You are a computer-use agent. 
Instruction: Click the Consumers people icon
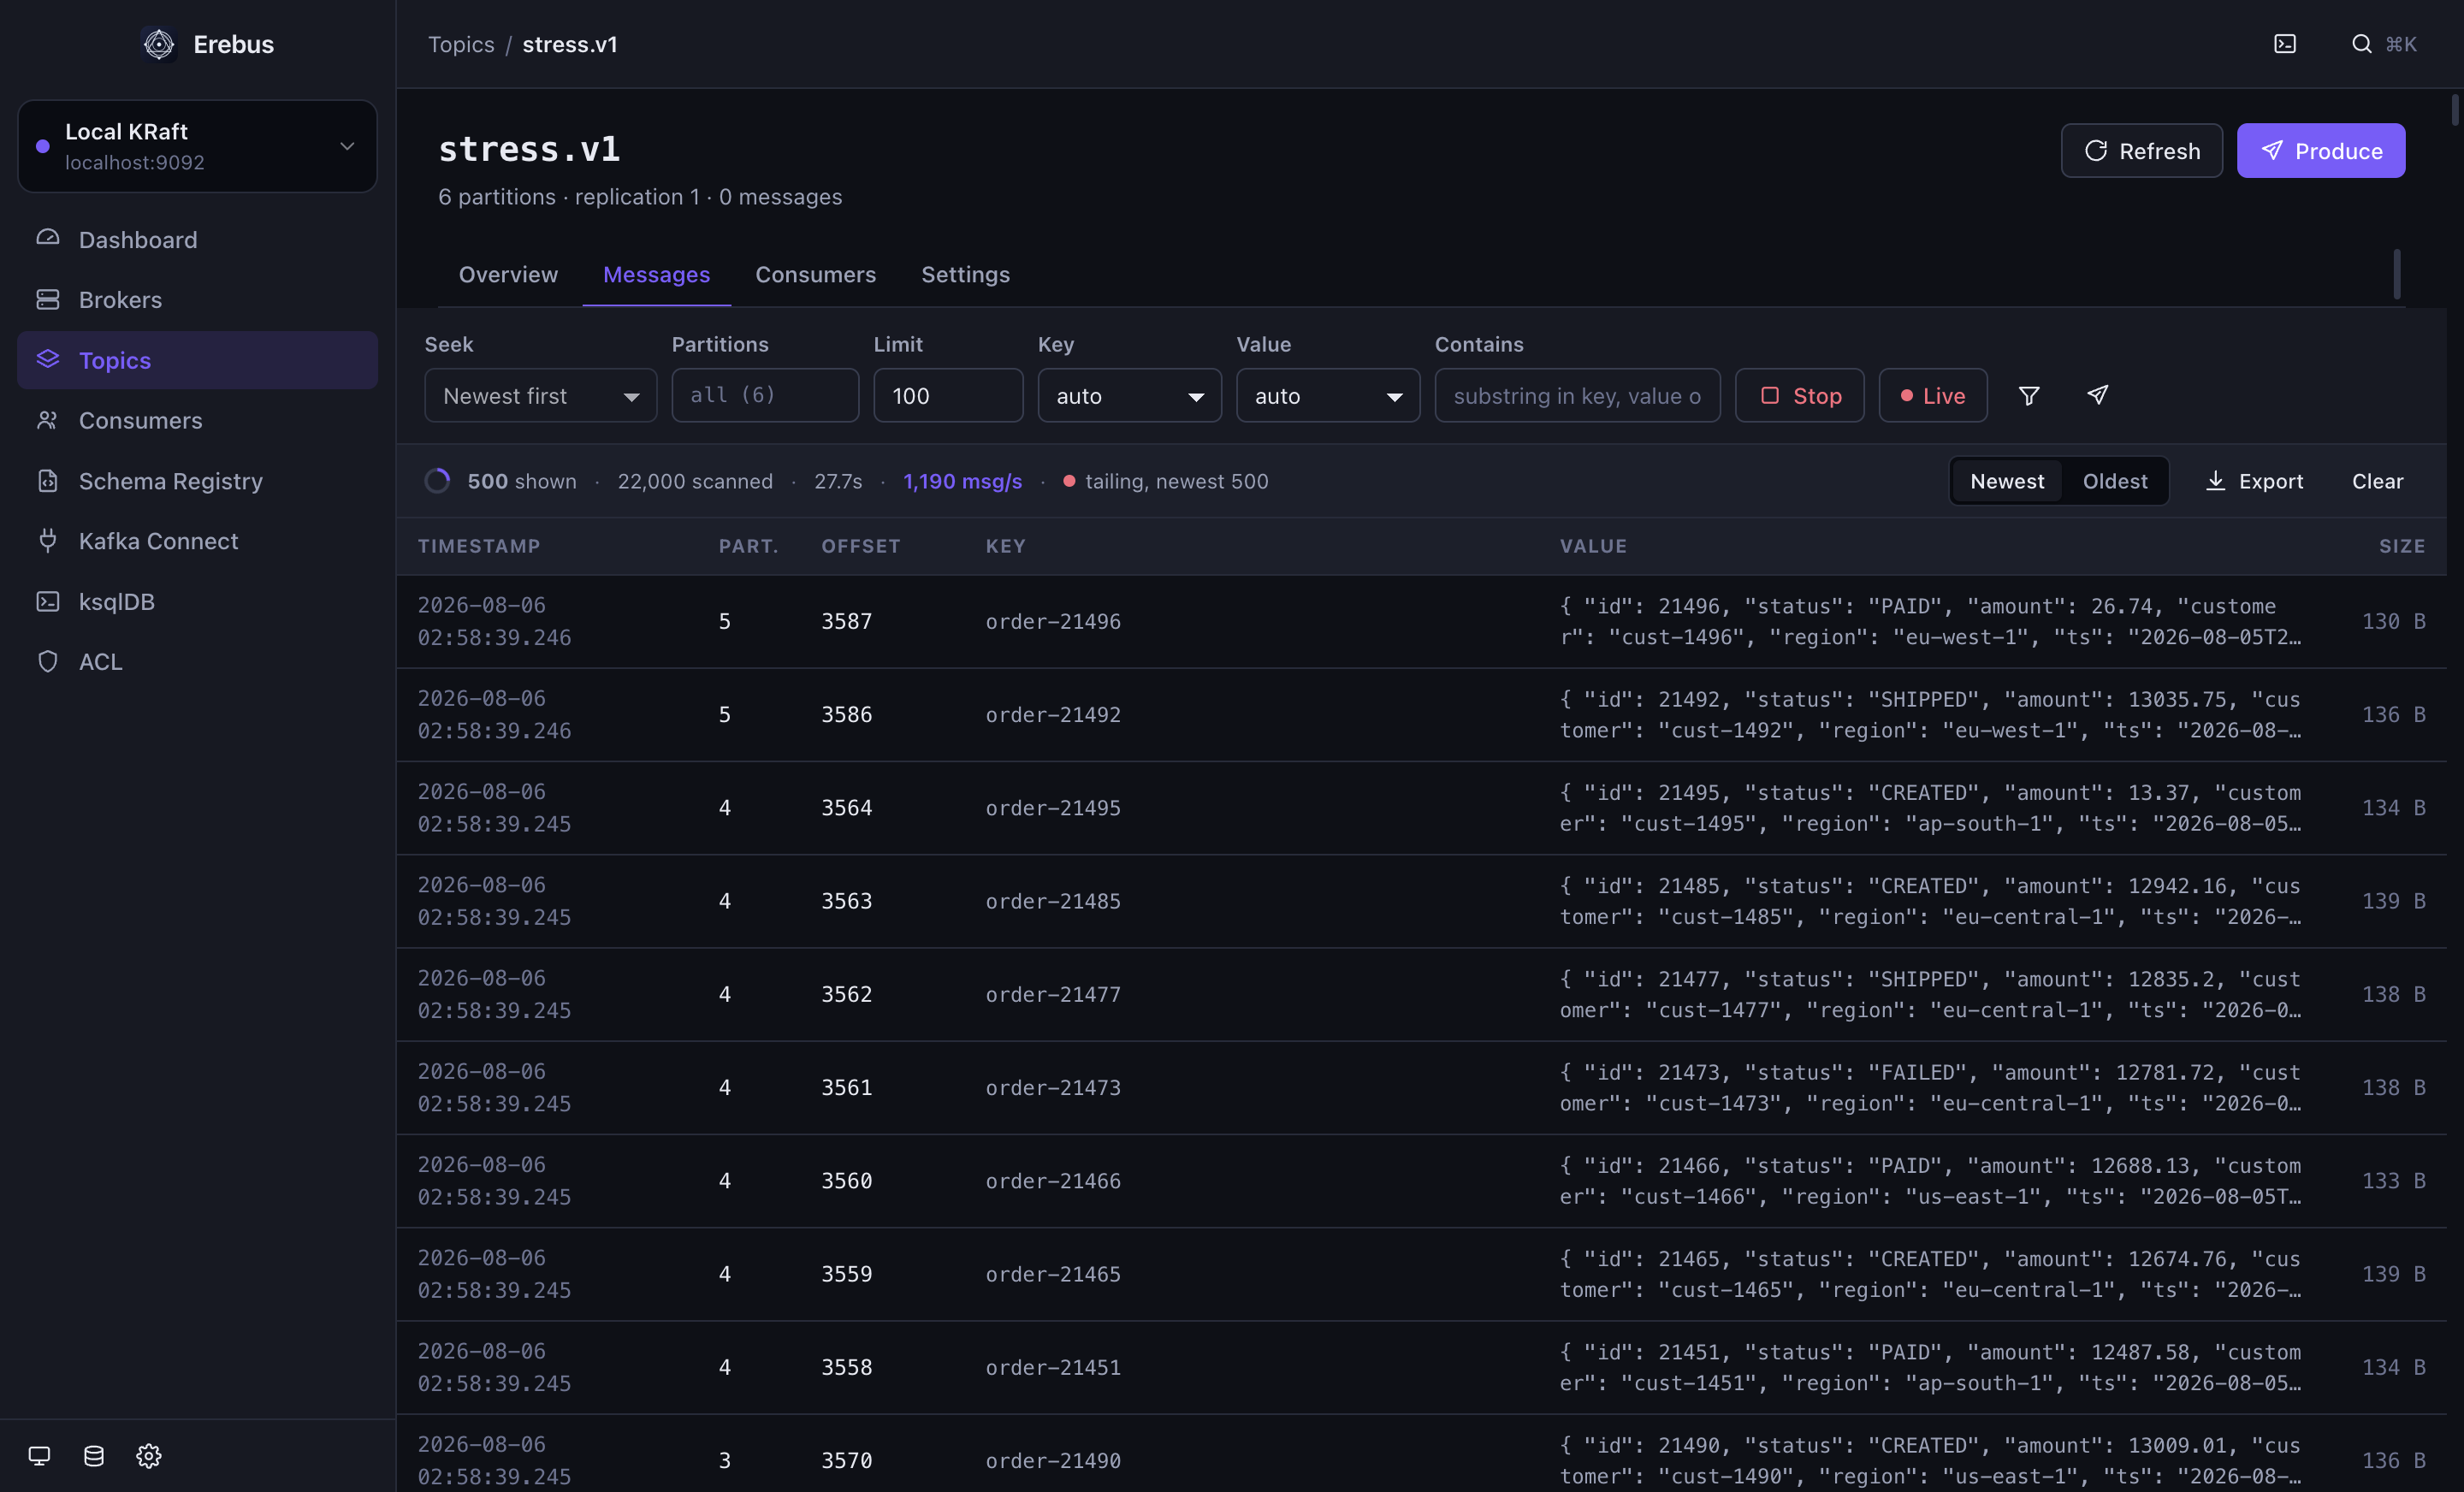[48, 420]
